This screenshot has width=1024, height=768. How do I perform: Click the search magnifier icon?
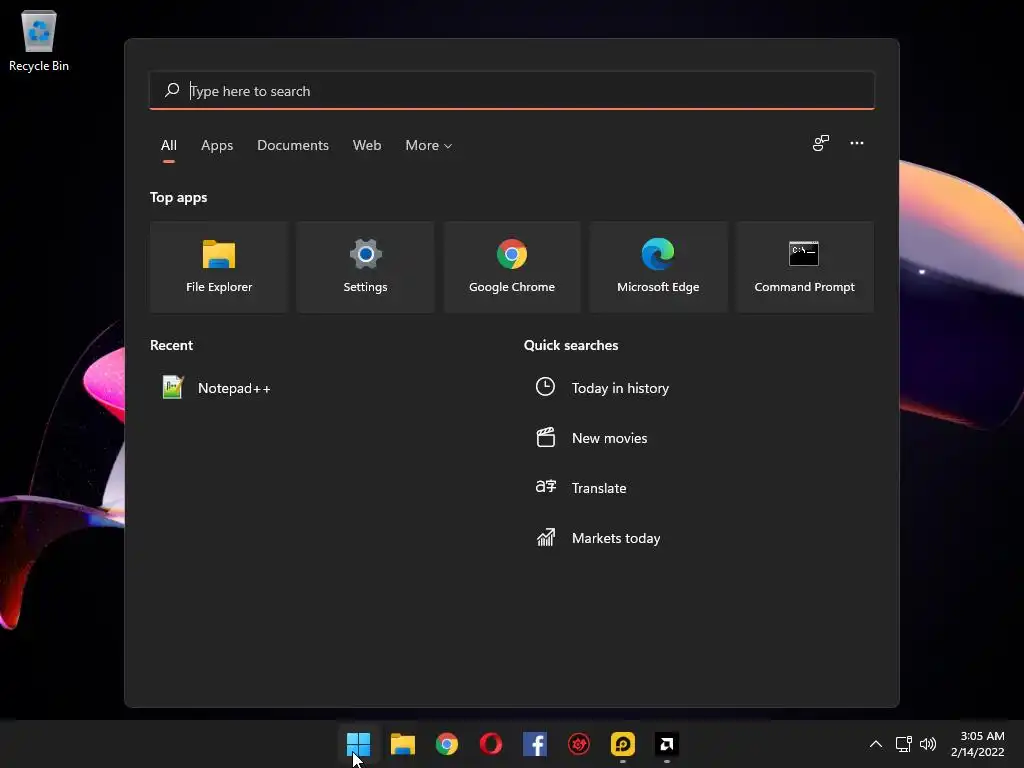[x=172, y=90]
